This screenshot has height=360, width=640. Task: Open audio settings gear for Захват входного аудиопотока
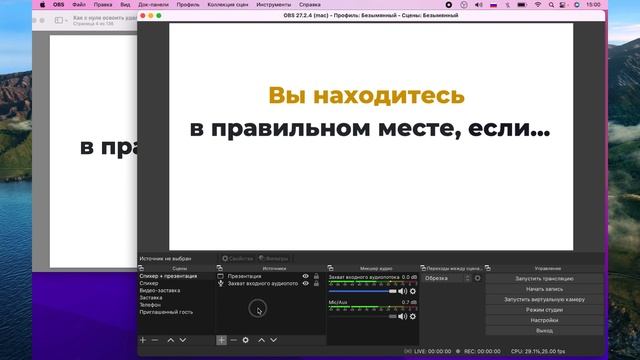tap(413, 291)
